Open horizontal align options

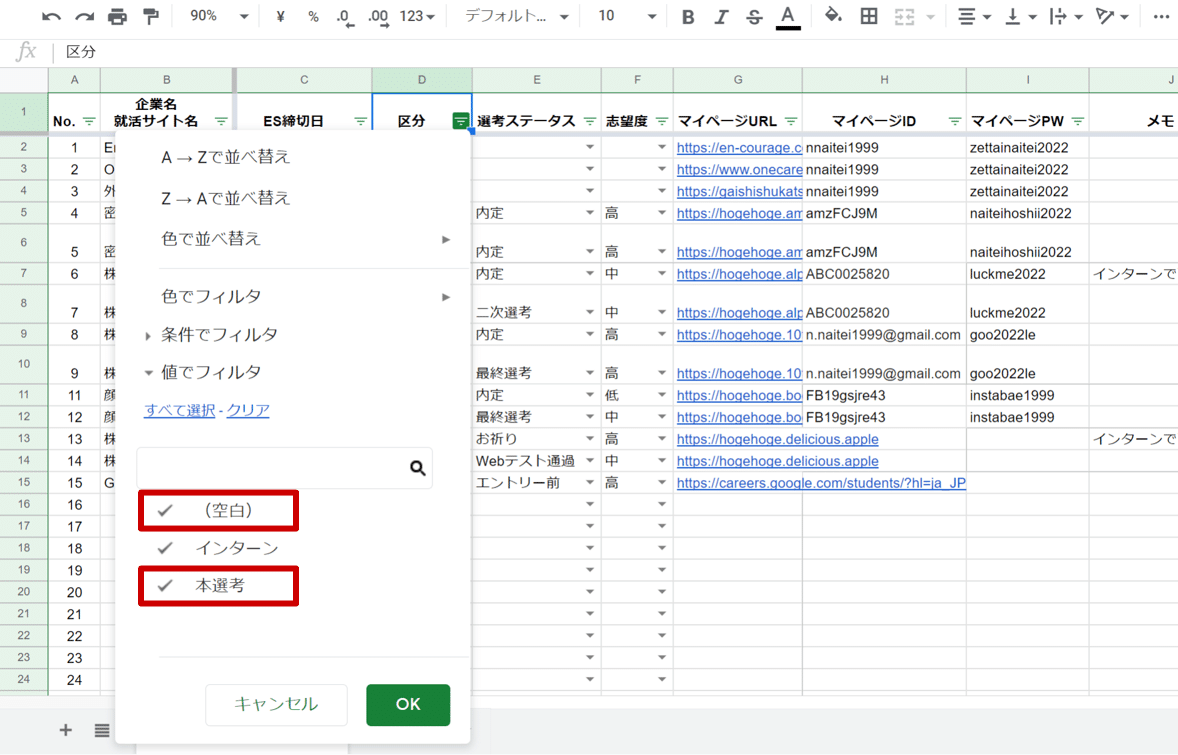click(x=974, y=17)
